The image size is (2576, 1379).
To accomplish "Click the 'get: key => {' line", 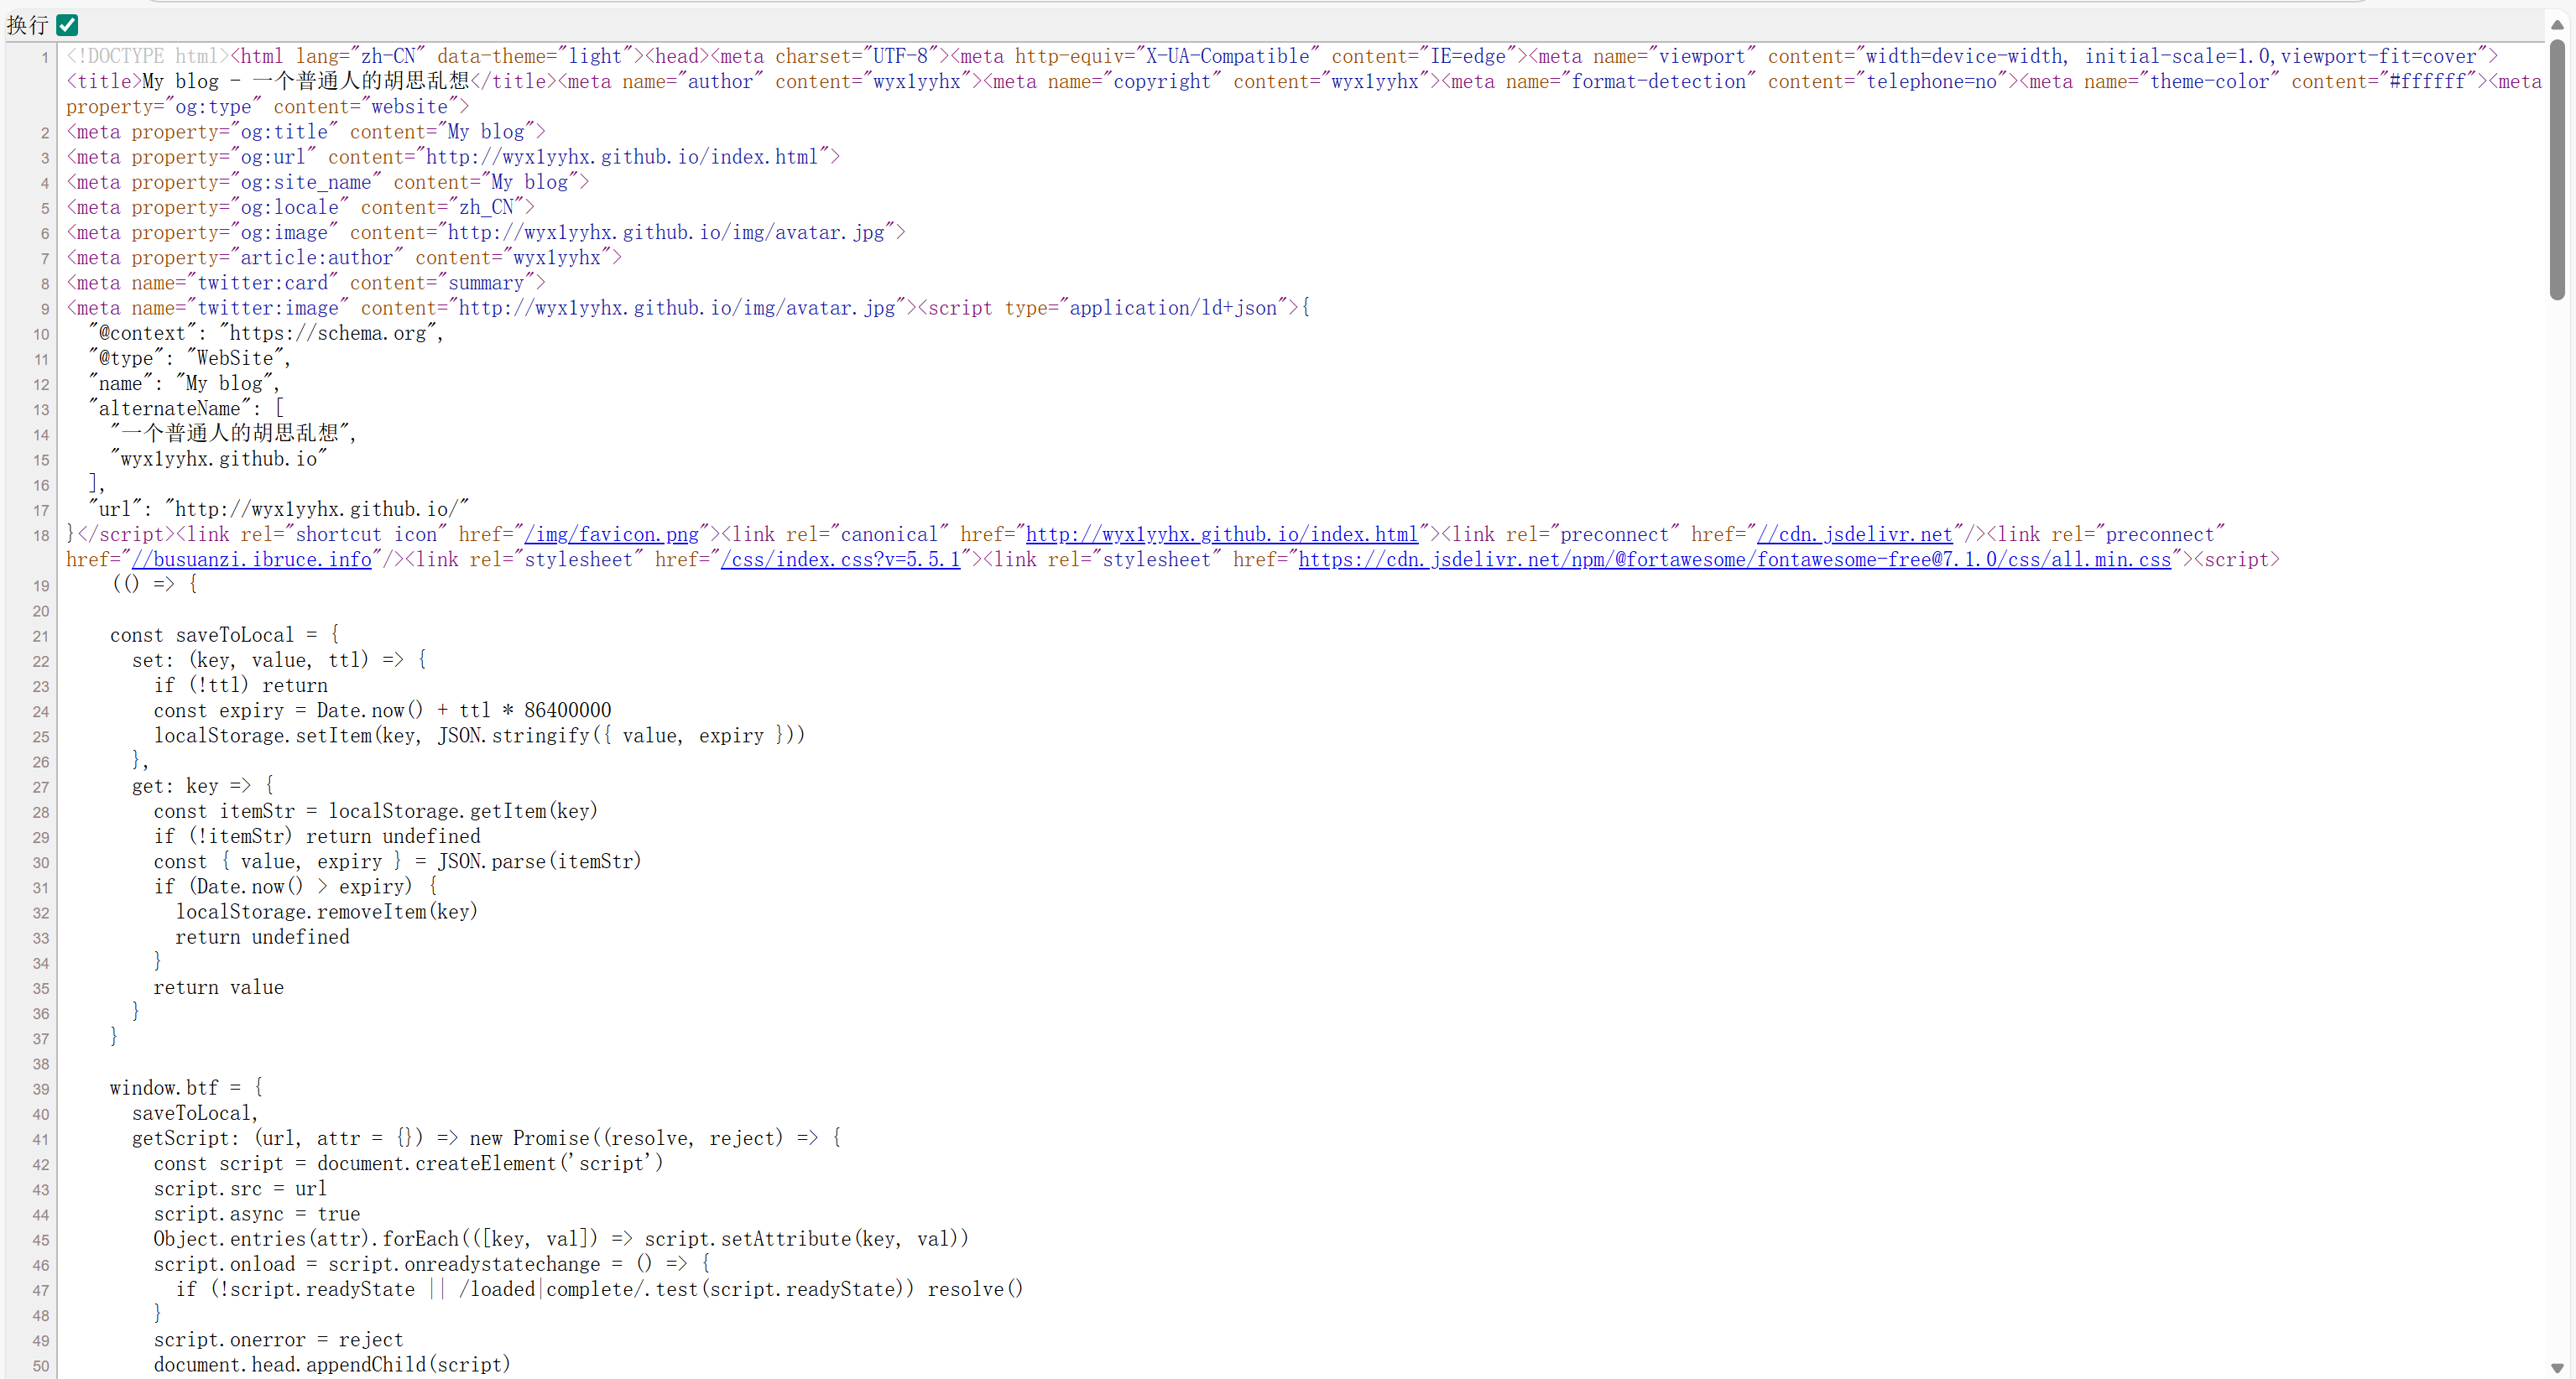I will pos(203,786).
